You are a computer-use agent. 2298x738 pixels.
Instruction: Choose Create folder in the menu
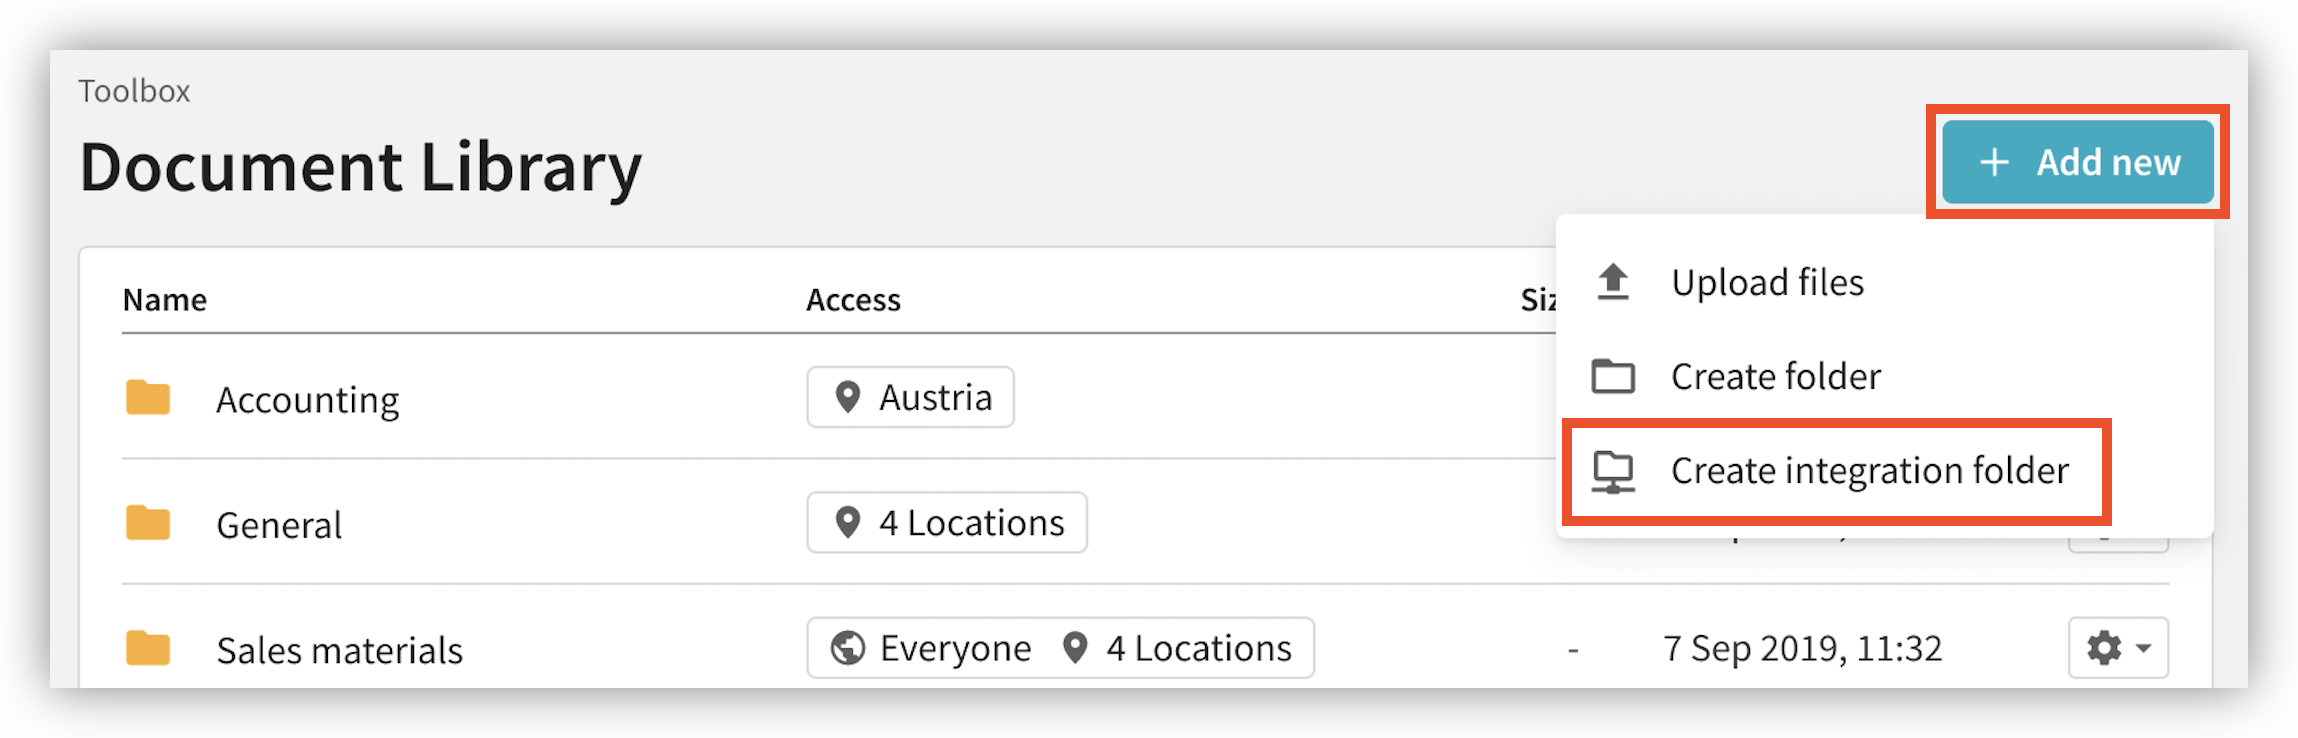coord(1775,377)
